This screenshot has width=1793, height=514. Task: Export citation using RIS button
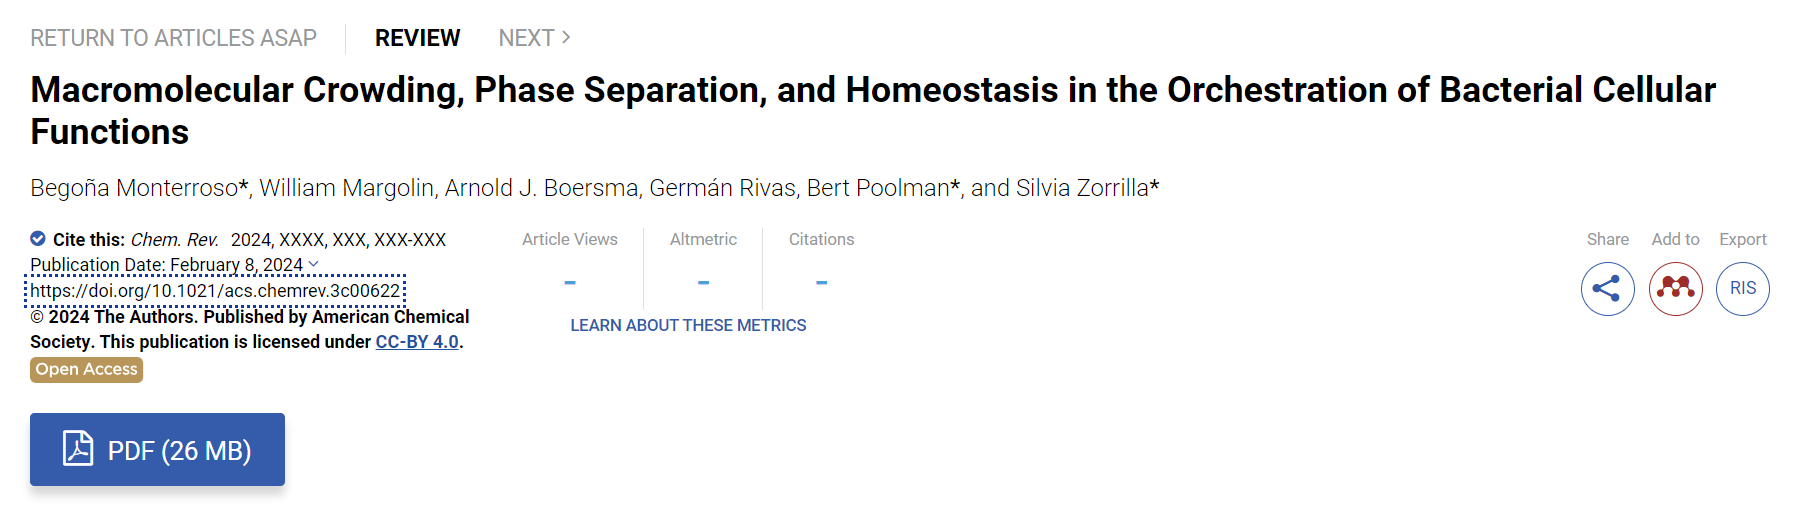(1743, 289)
